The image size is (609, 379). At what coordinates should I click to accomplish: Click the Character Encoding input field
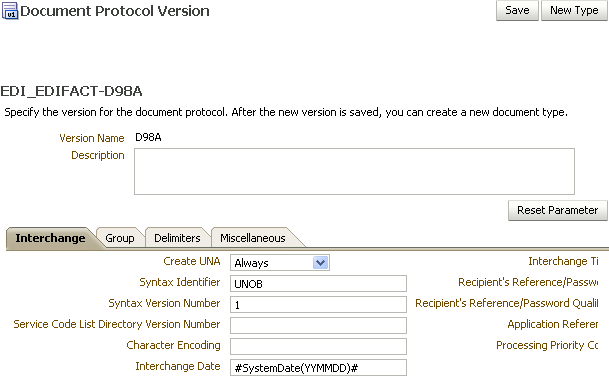click(318, 346)
